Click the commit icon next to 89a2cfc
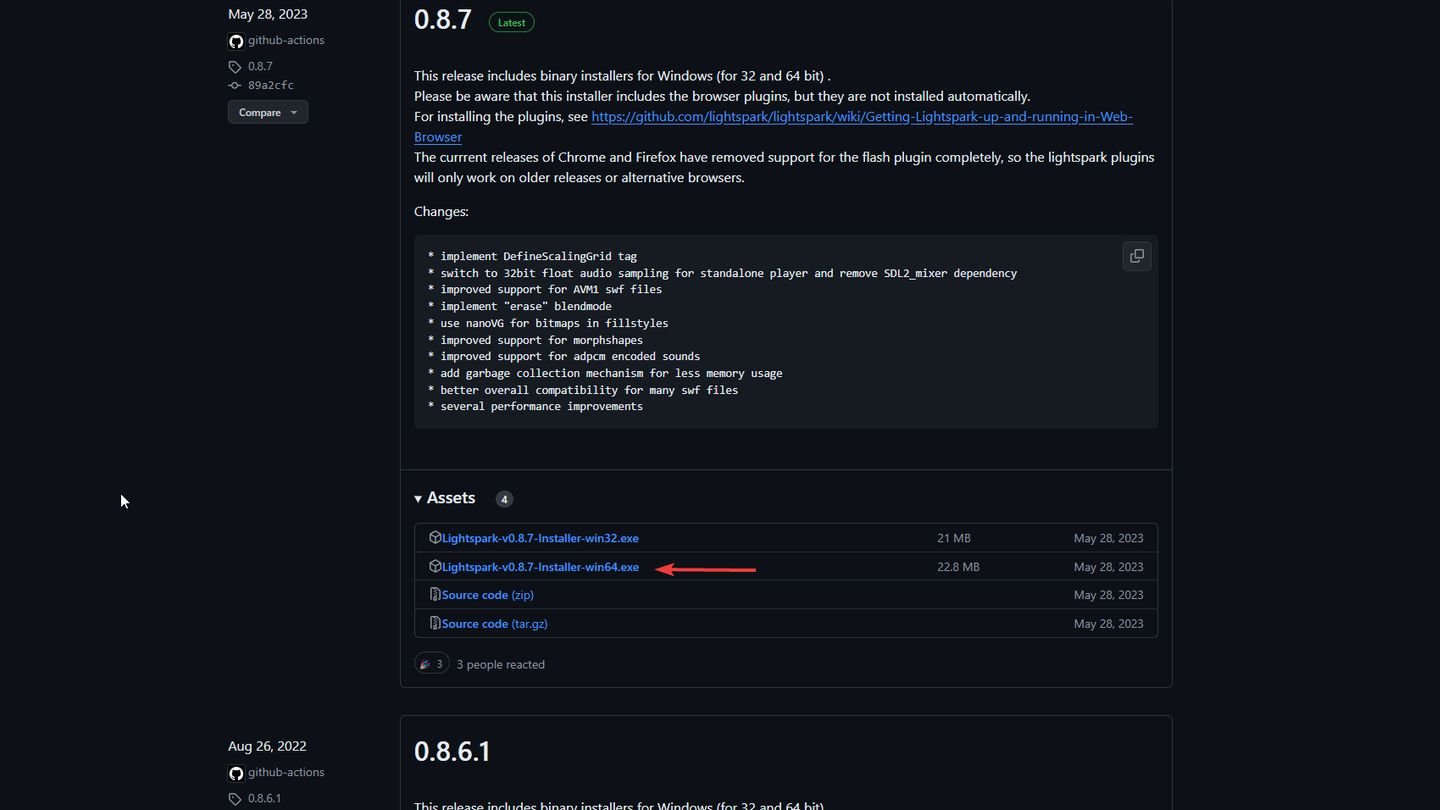 pos(235,85)
